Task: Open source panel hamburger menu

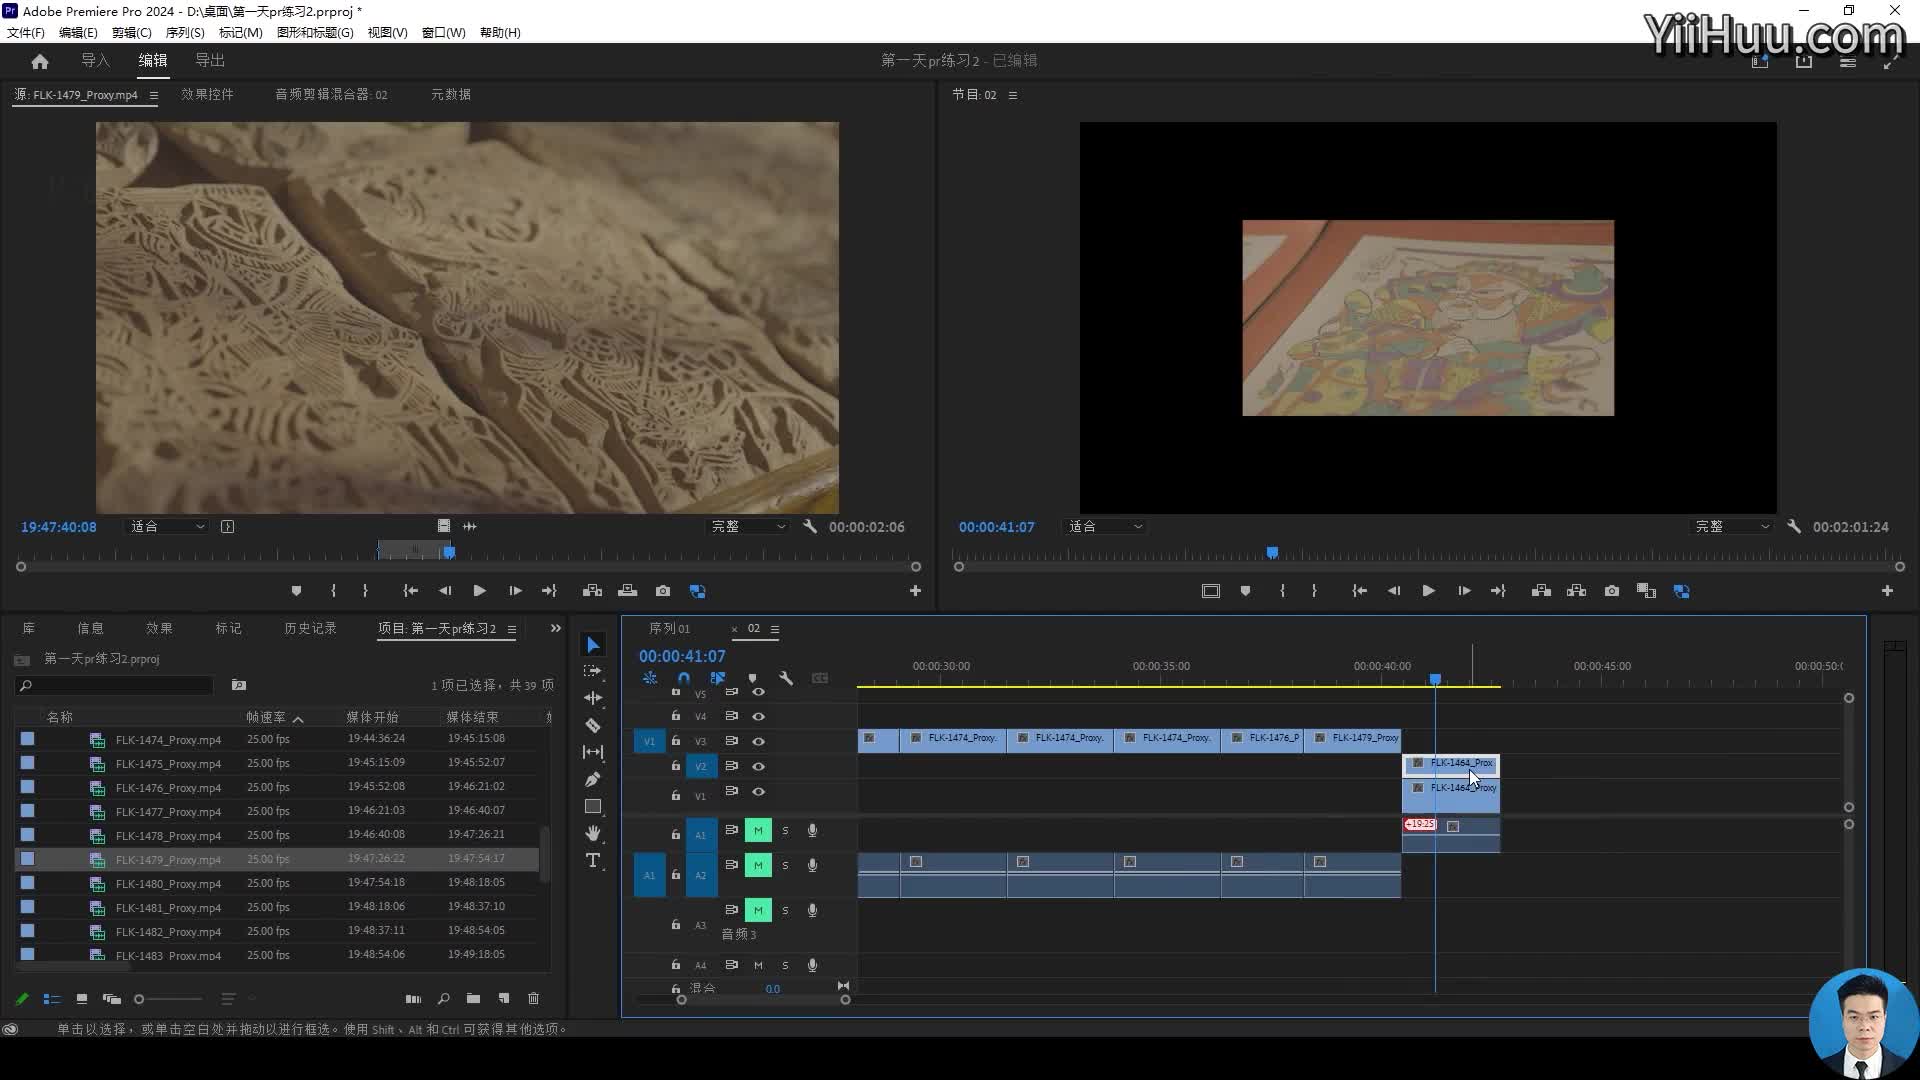Action: click(153, 95)
